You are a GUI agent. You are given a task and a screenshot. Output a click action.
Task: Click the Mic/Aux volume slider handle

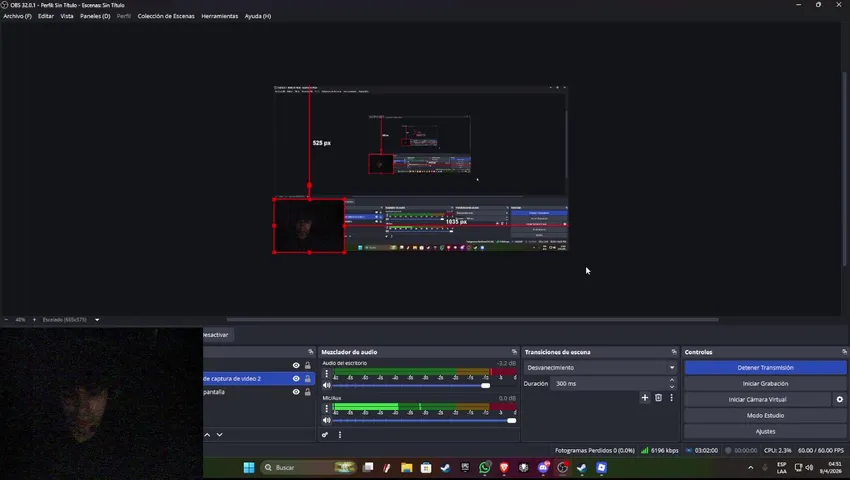click(x=512, y=420)
